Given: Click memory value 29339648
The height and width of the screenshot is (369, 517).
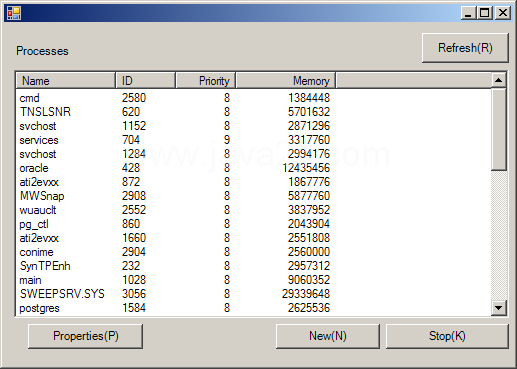Looking at the screenshot, I should 306,294.
